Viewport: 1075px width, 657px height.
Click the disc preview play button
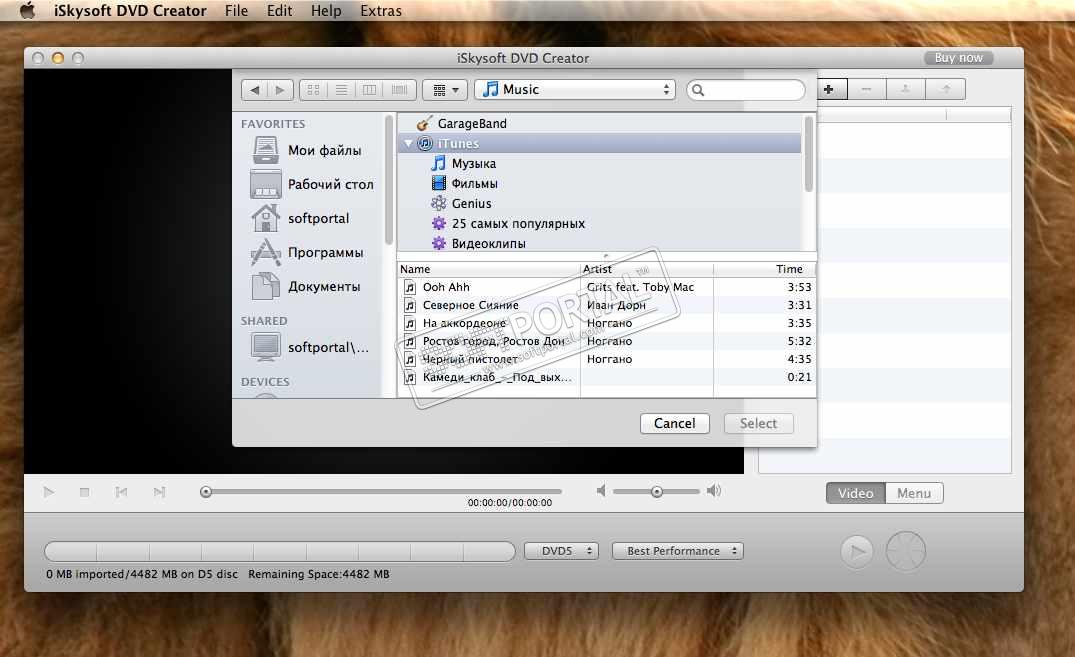(x=857, y=551)
